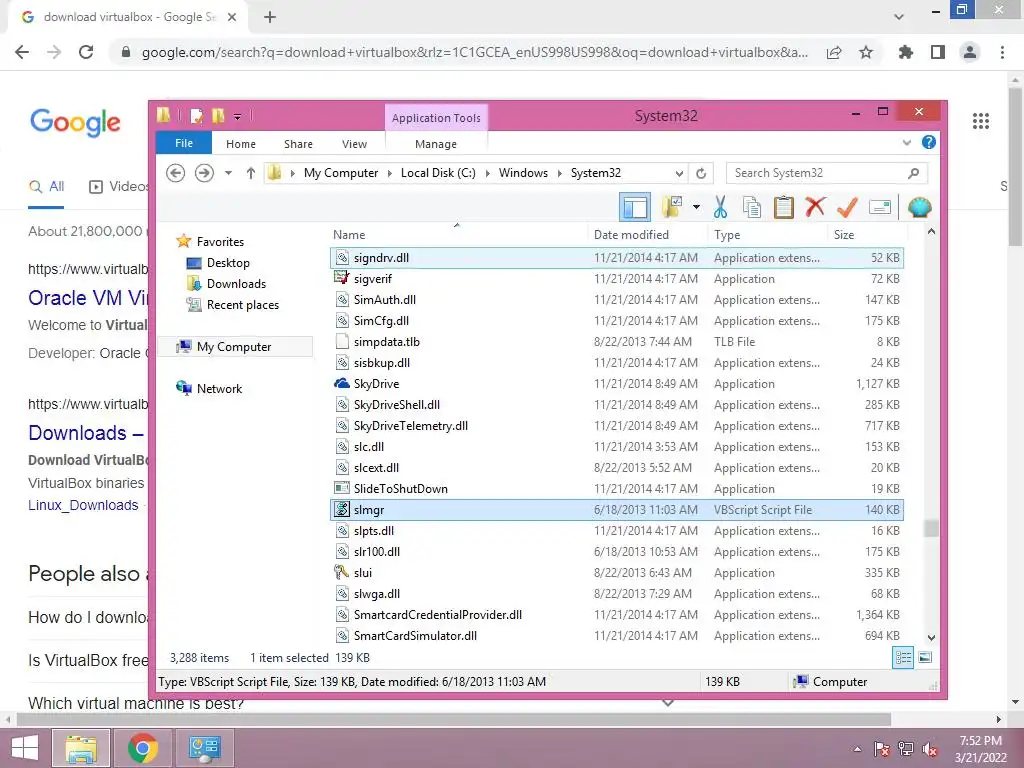Click the Application Tools contextual tab

tap(436, 118)
